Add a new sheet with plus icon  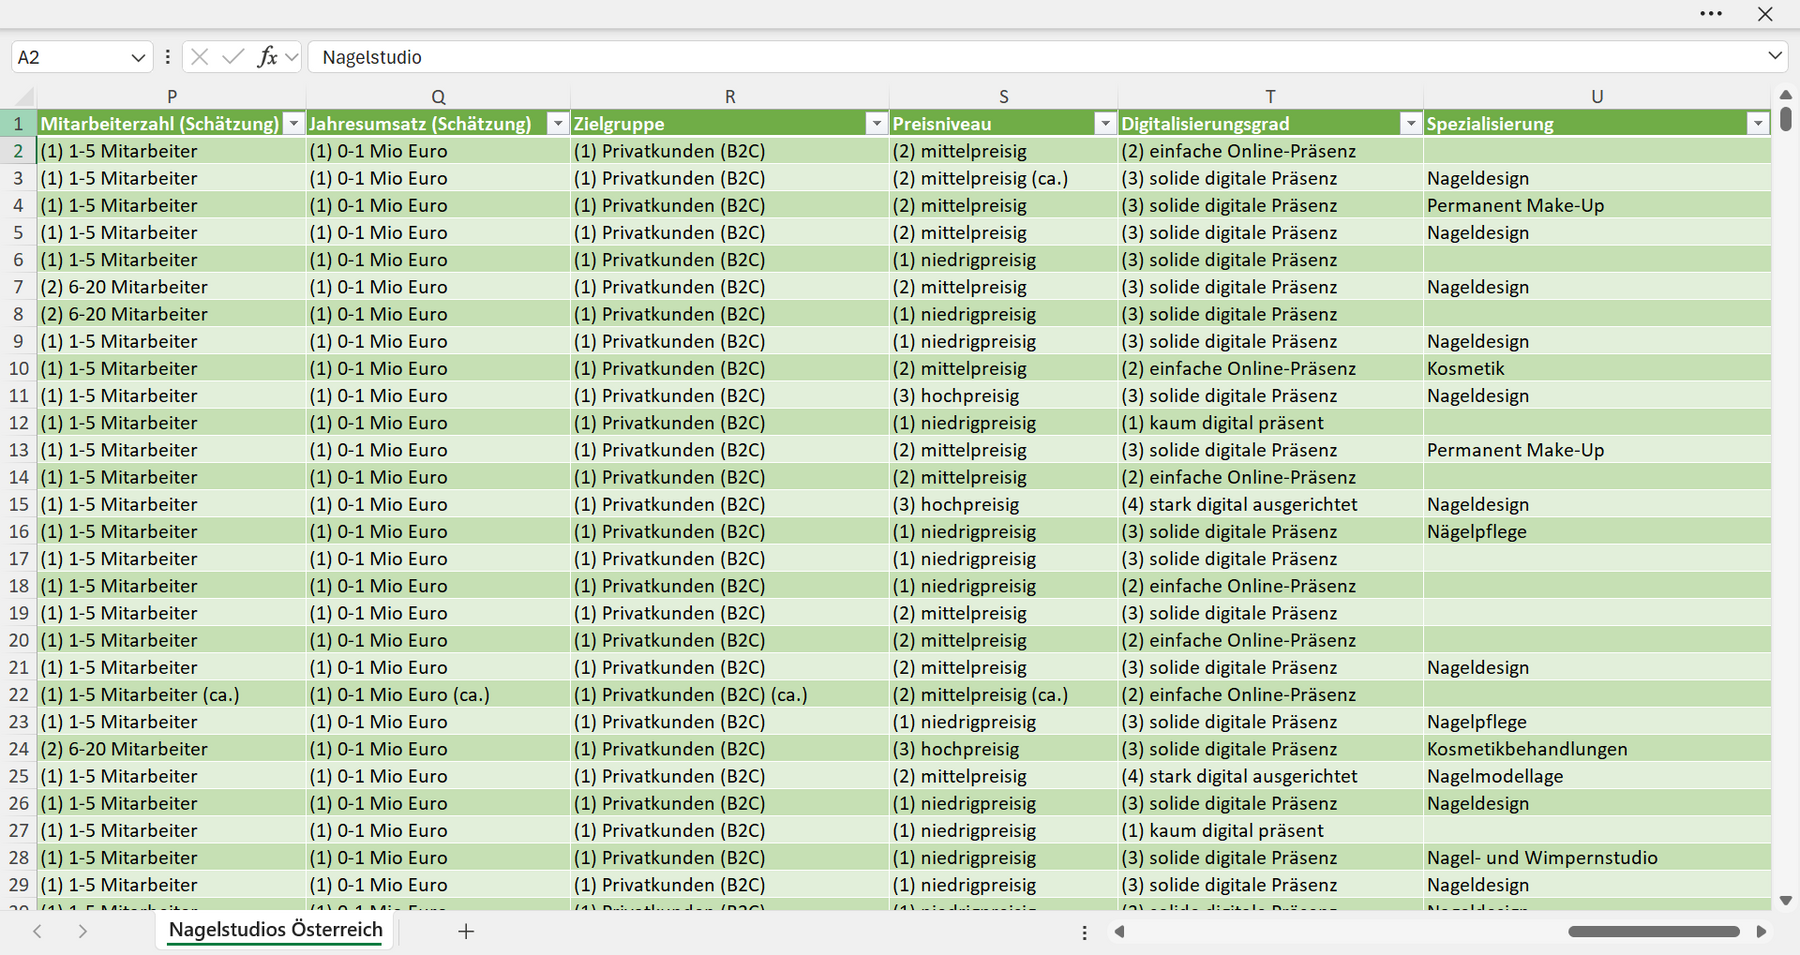[x=466, y=931]
